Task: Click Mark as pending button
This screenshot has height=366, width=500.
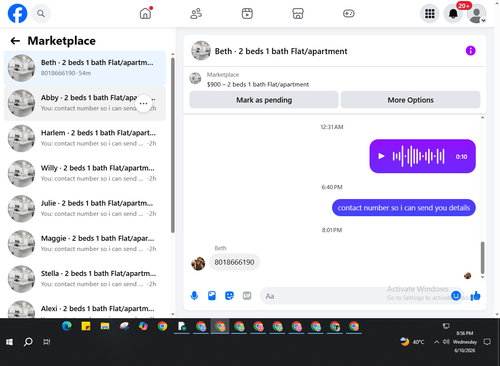Action: tap(264, 100)
